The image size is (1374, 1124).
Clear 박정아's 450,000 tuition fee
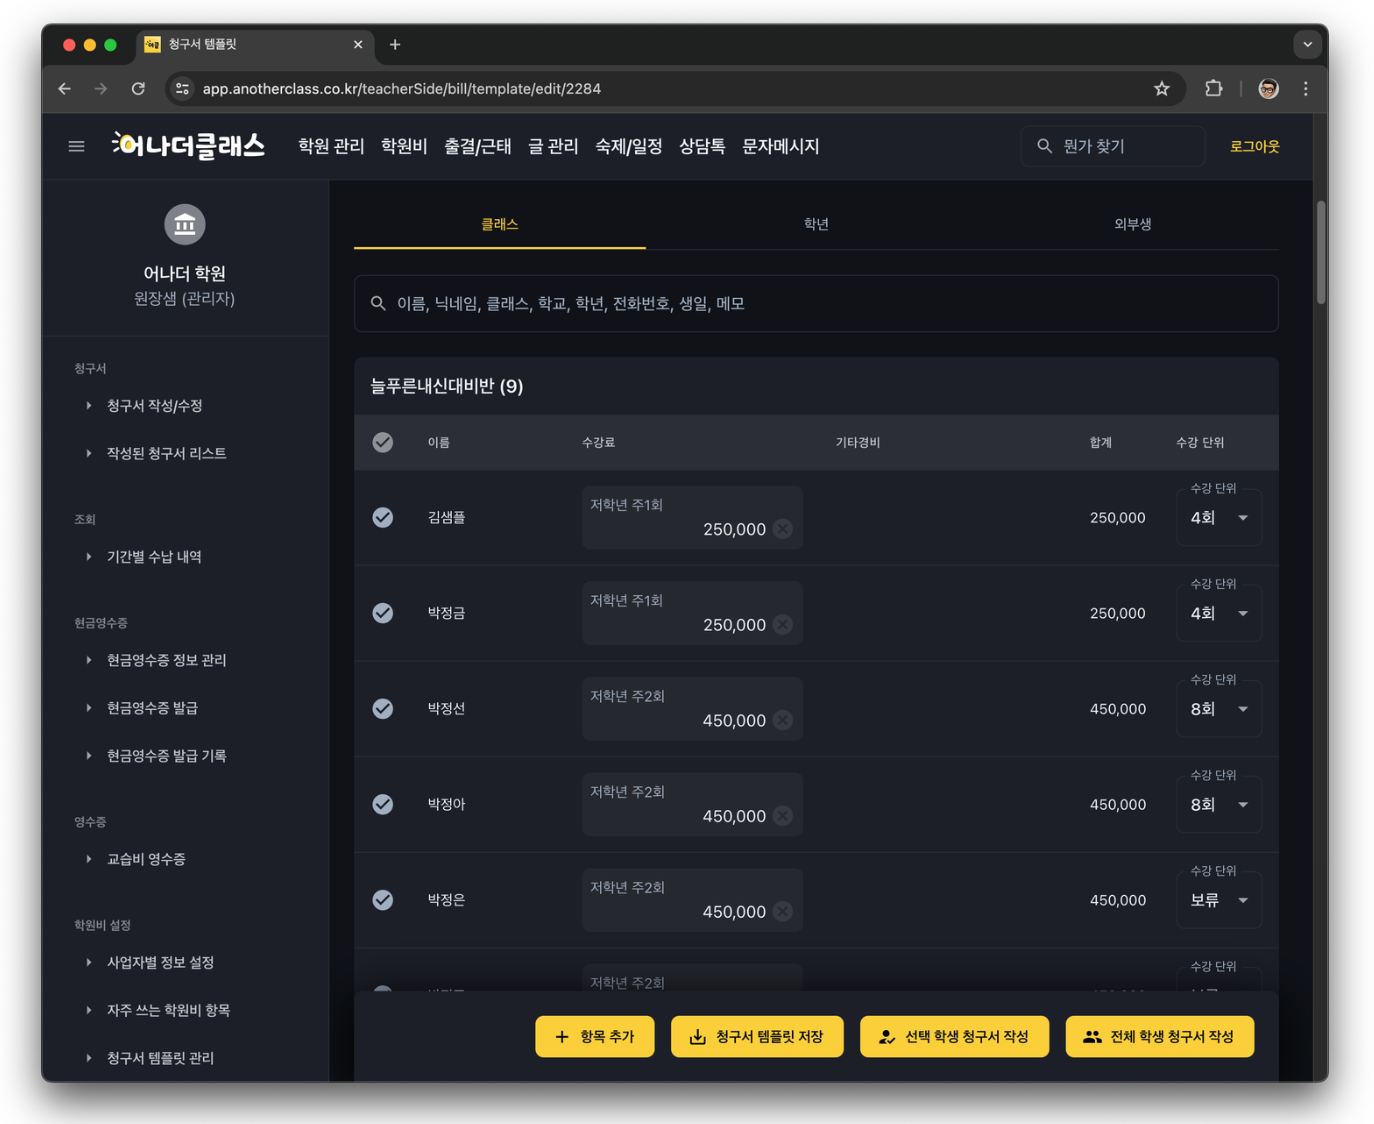point(783,816)
